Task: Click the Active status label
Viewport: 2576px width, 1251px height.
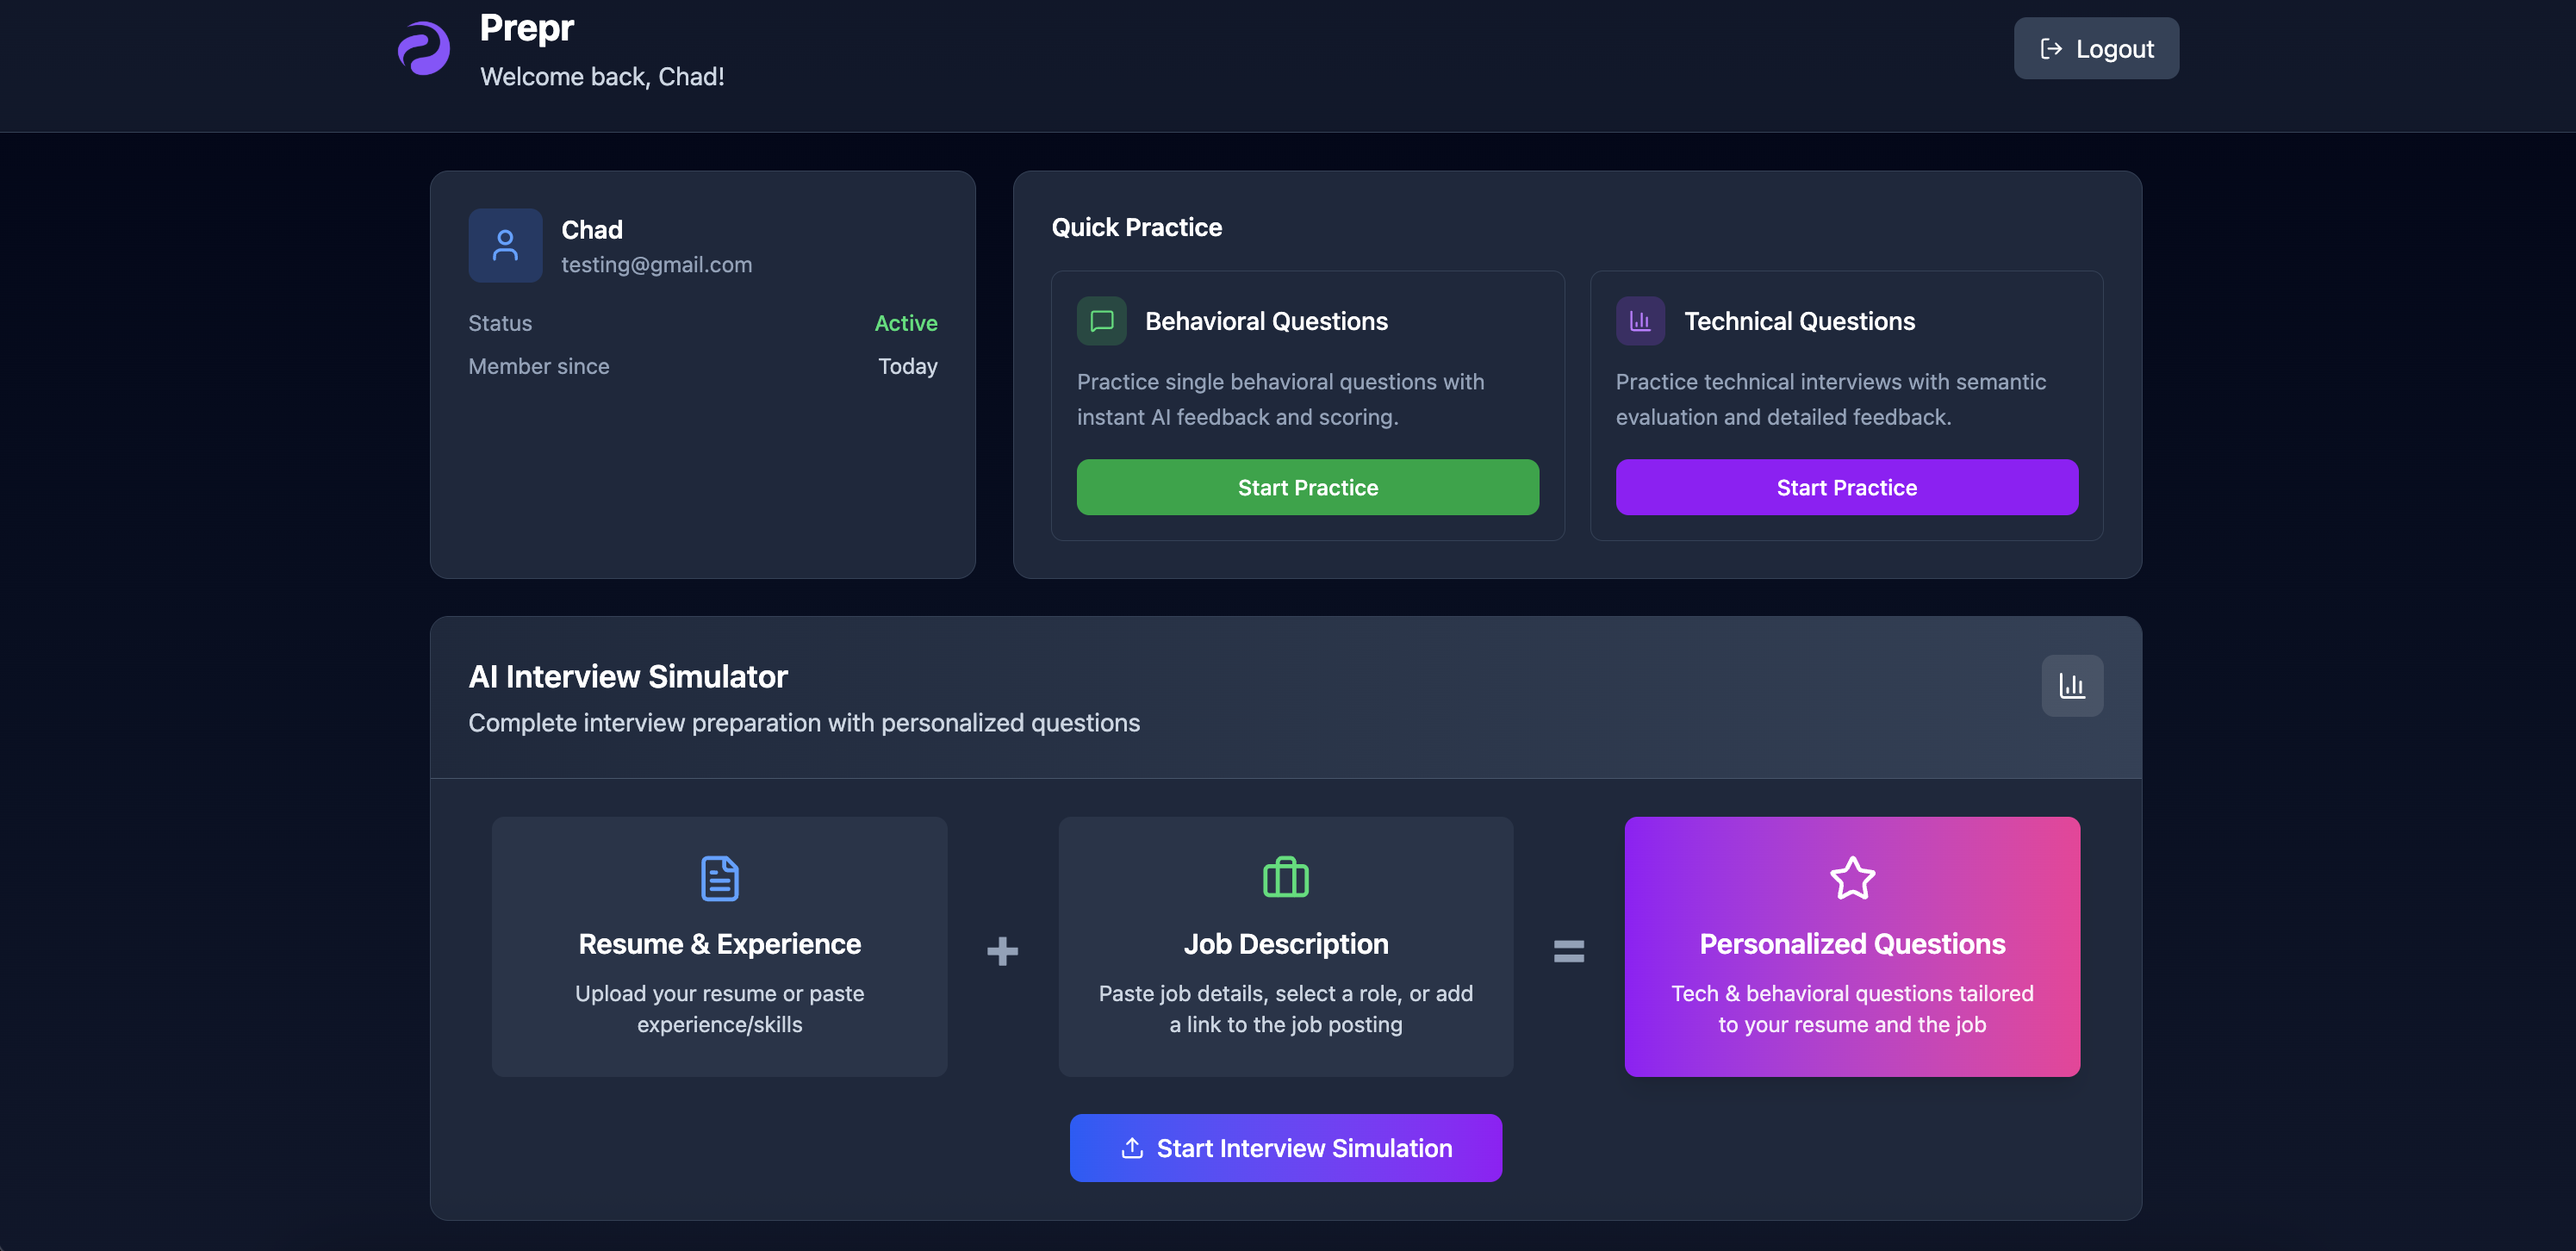Action: (x=905, y=323)
